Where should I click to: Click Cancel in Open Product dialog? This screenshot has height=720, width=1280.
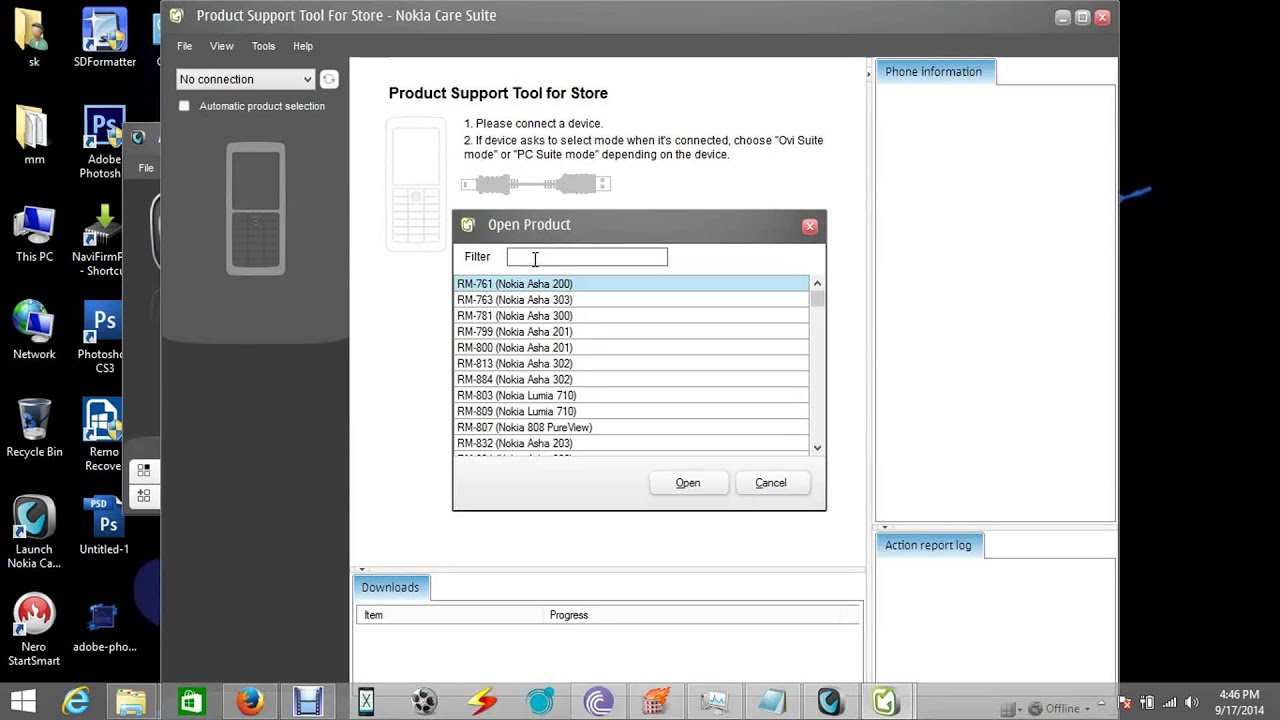pyautogui.click(x=771, y=483)
